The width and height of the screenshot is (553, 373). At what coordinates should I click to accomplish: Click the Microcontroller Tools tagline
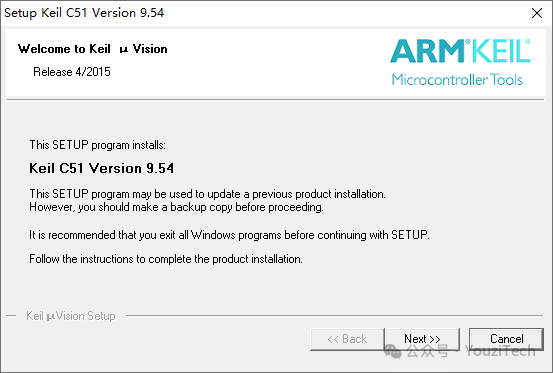(x=457, y=80)
